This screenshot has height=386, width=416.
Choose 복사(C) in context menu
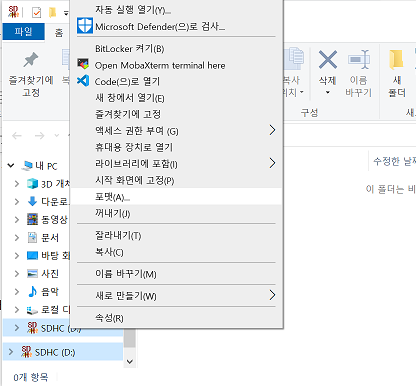point(176,252)
